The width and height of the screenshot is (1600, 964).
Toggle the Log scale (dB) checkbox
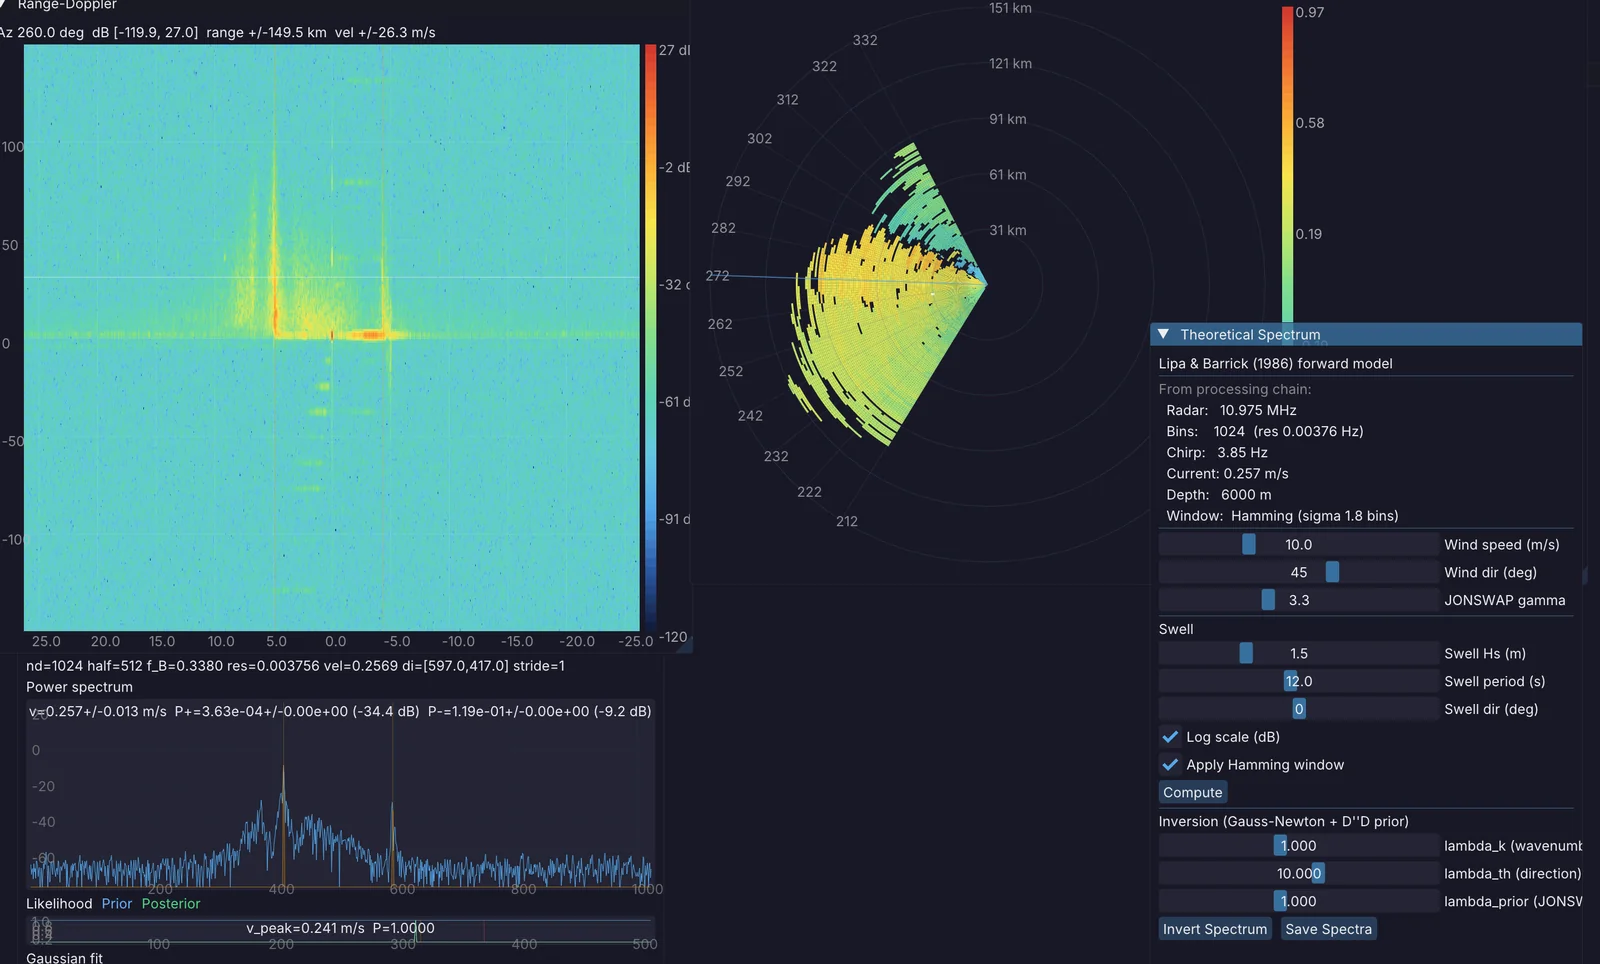pyautogui.click(x=1170, y=737)
